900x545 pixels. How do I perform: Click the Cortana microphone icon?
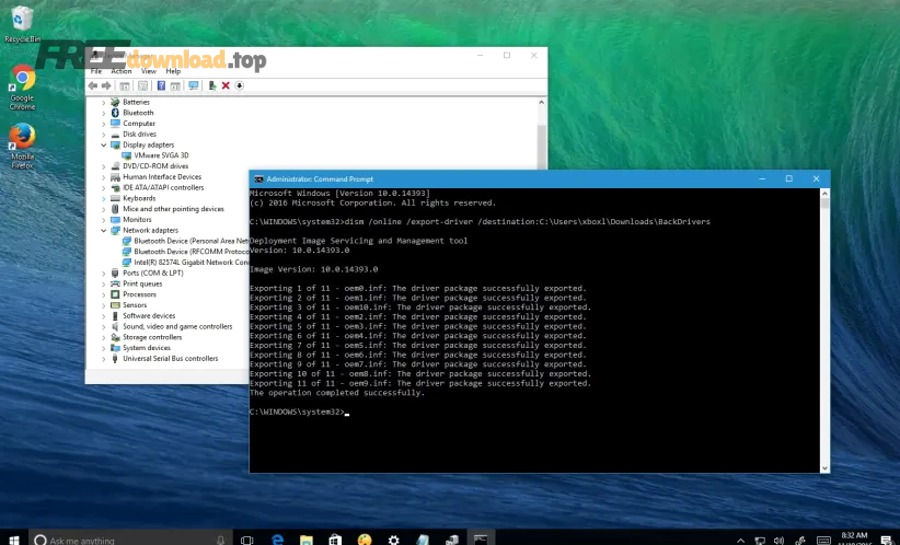coord(221,540)
